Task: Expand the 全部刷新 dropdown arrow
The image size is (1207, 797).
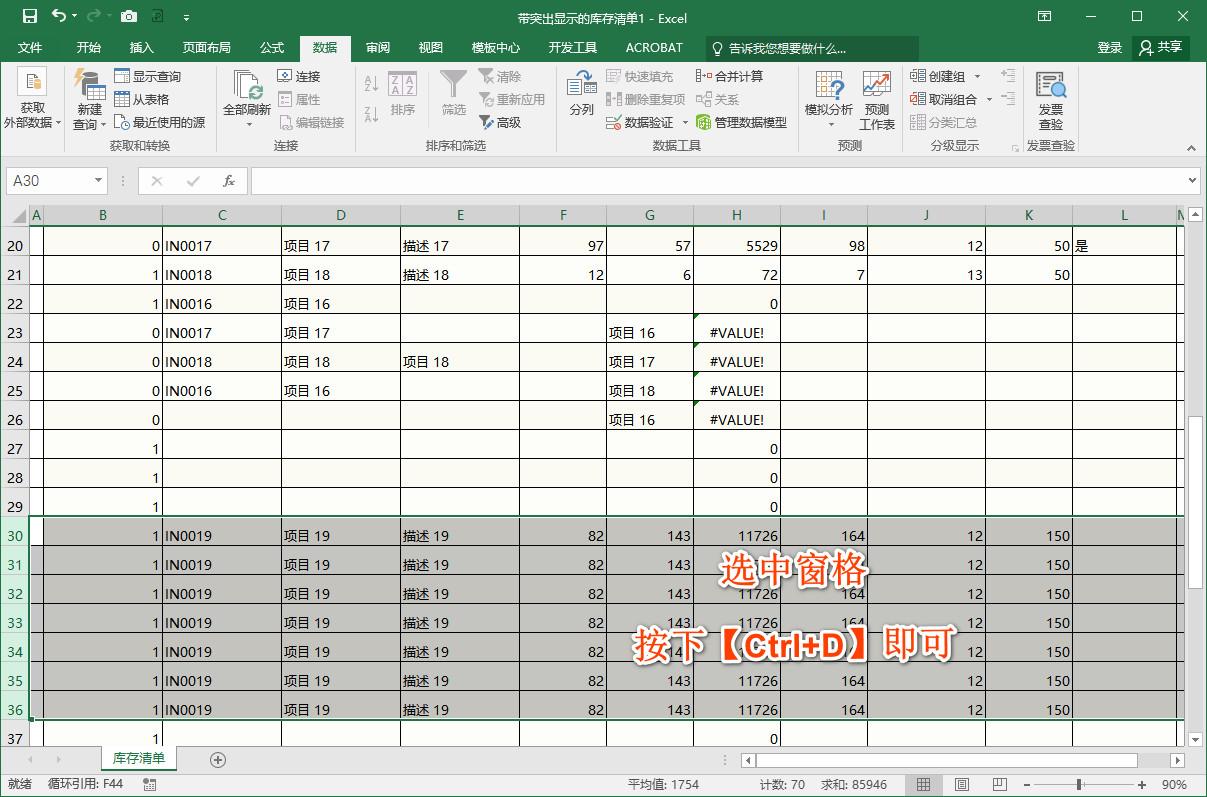Action: pyautogui.click(x=248, y=125)
